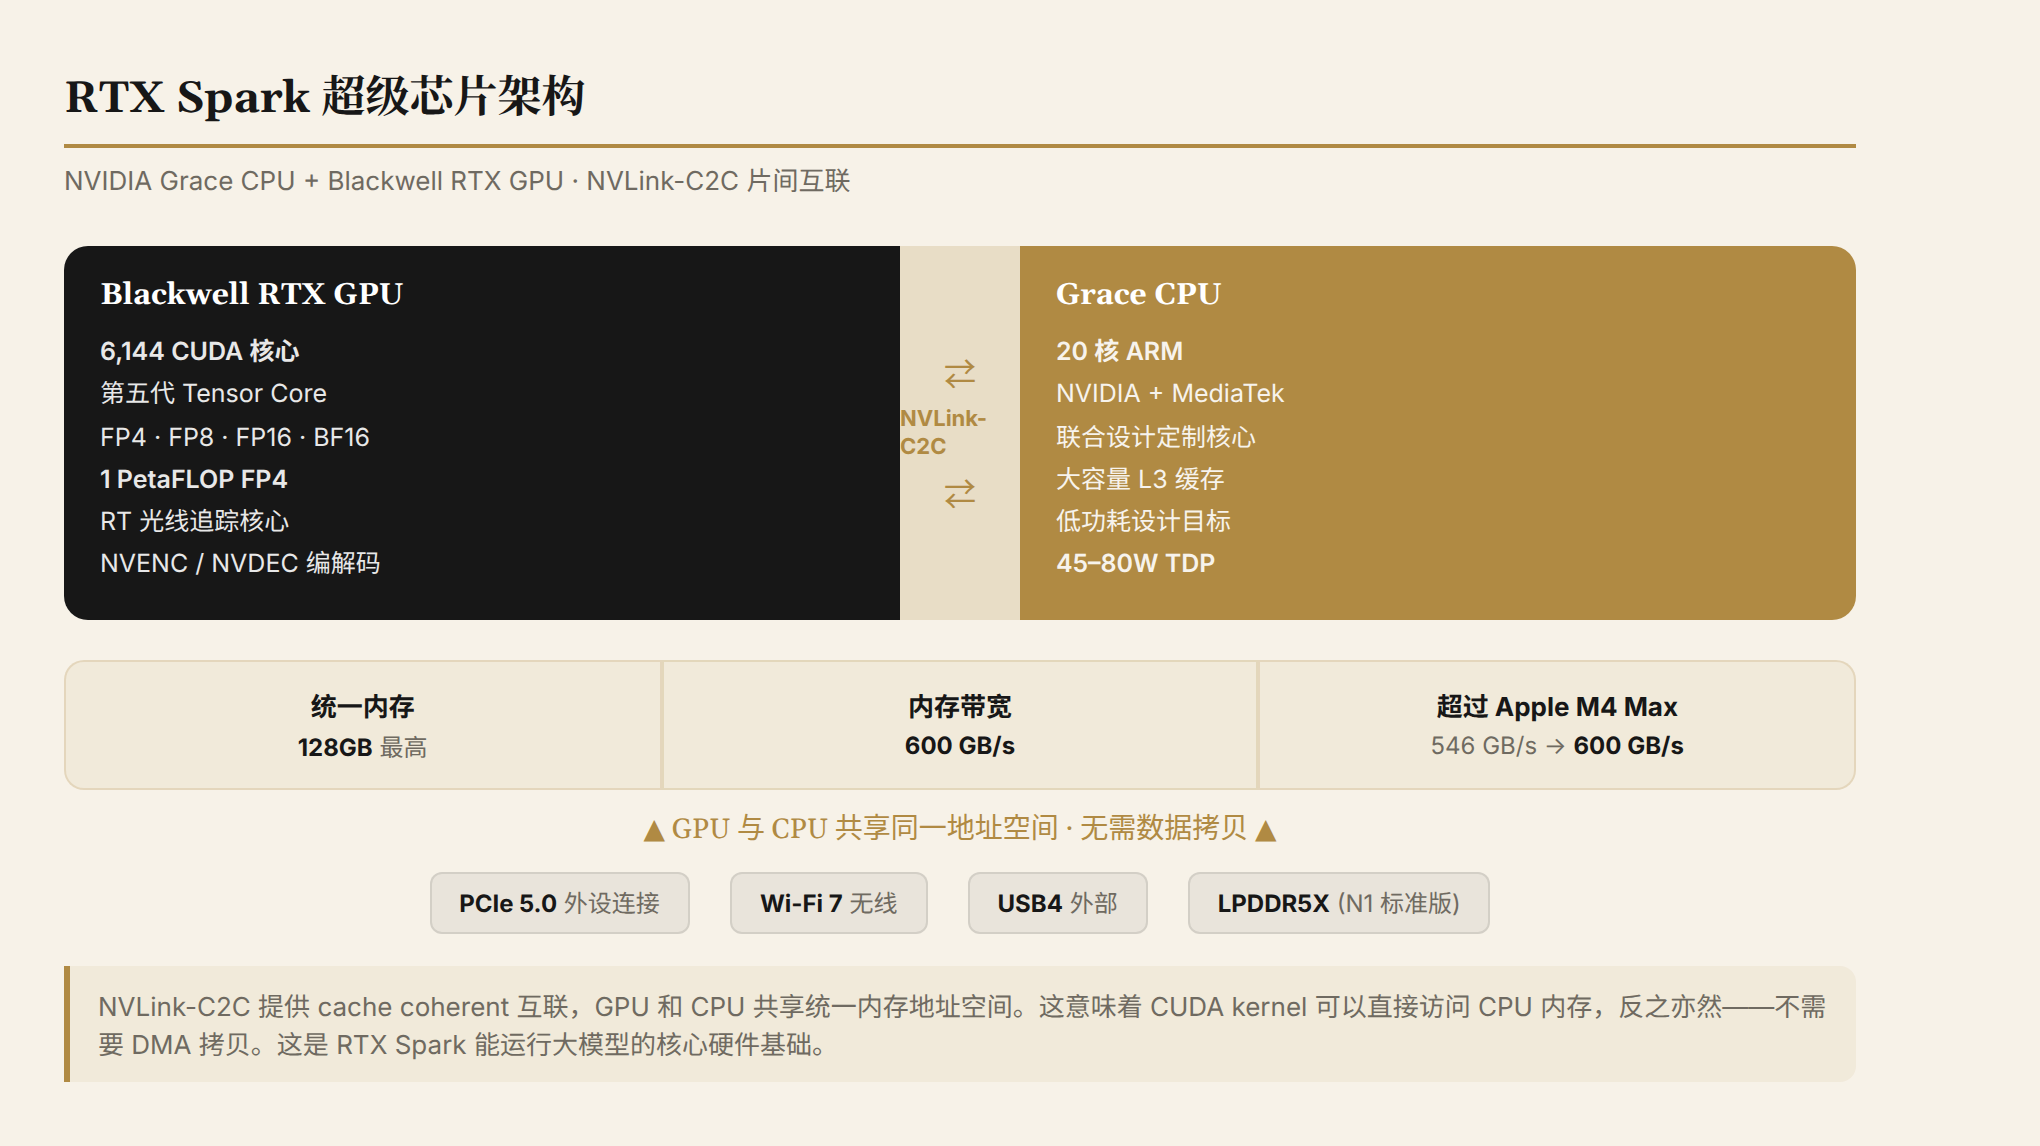Viewport: 2040px width, 1146px height.
Task: Click the 20 核 ARM line
Action: click(x=1120, y=351)
